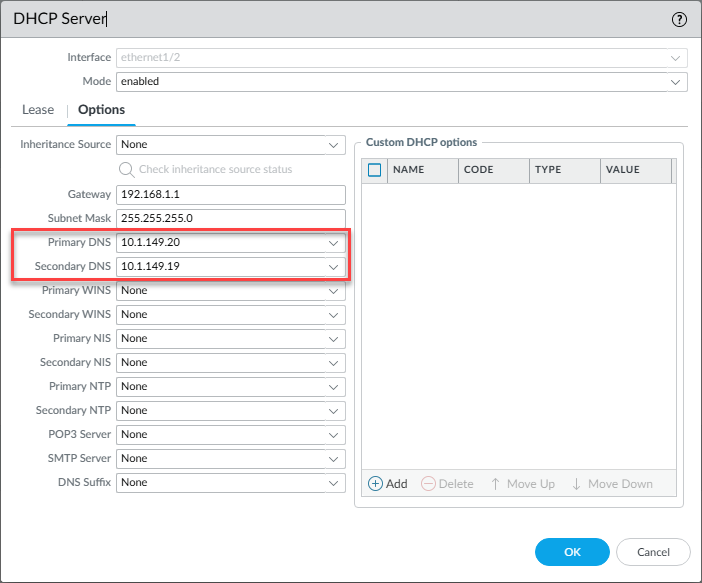Open the Primary WINS dropdown
The image size is (702, 583).
(x=333, y=291)
